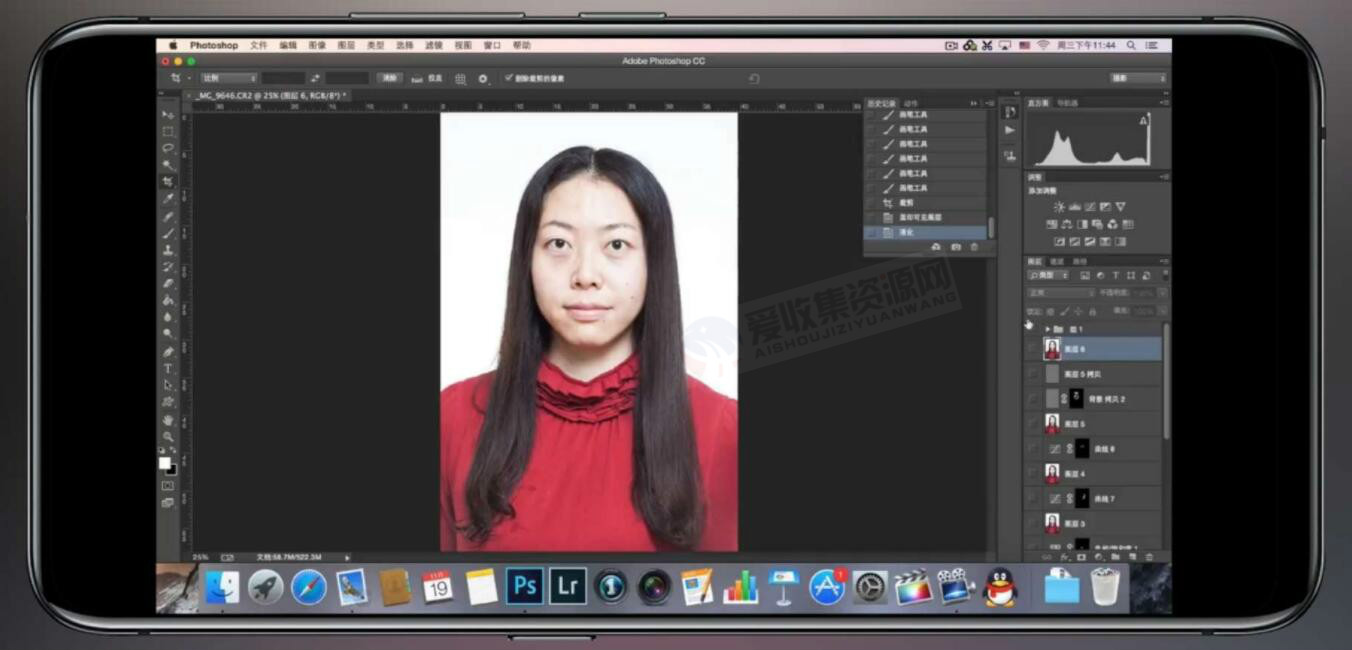Click the 清除 button in the options bar
Screen dimensions: 1352x650
click(x=388, y=78)
